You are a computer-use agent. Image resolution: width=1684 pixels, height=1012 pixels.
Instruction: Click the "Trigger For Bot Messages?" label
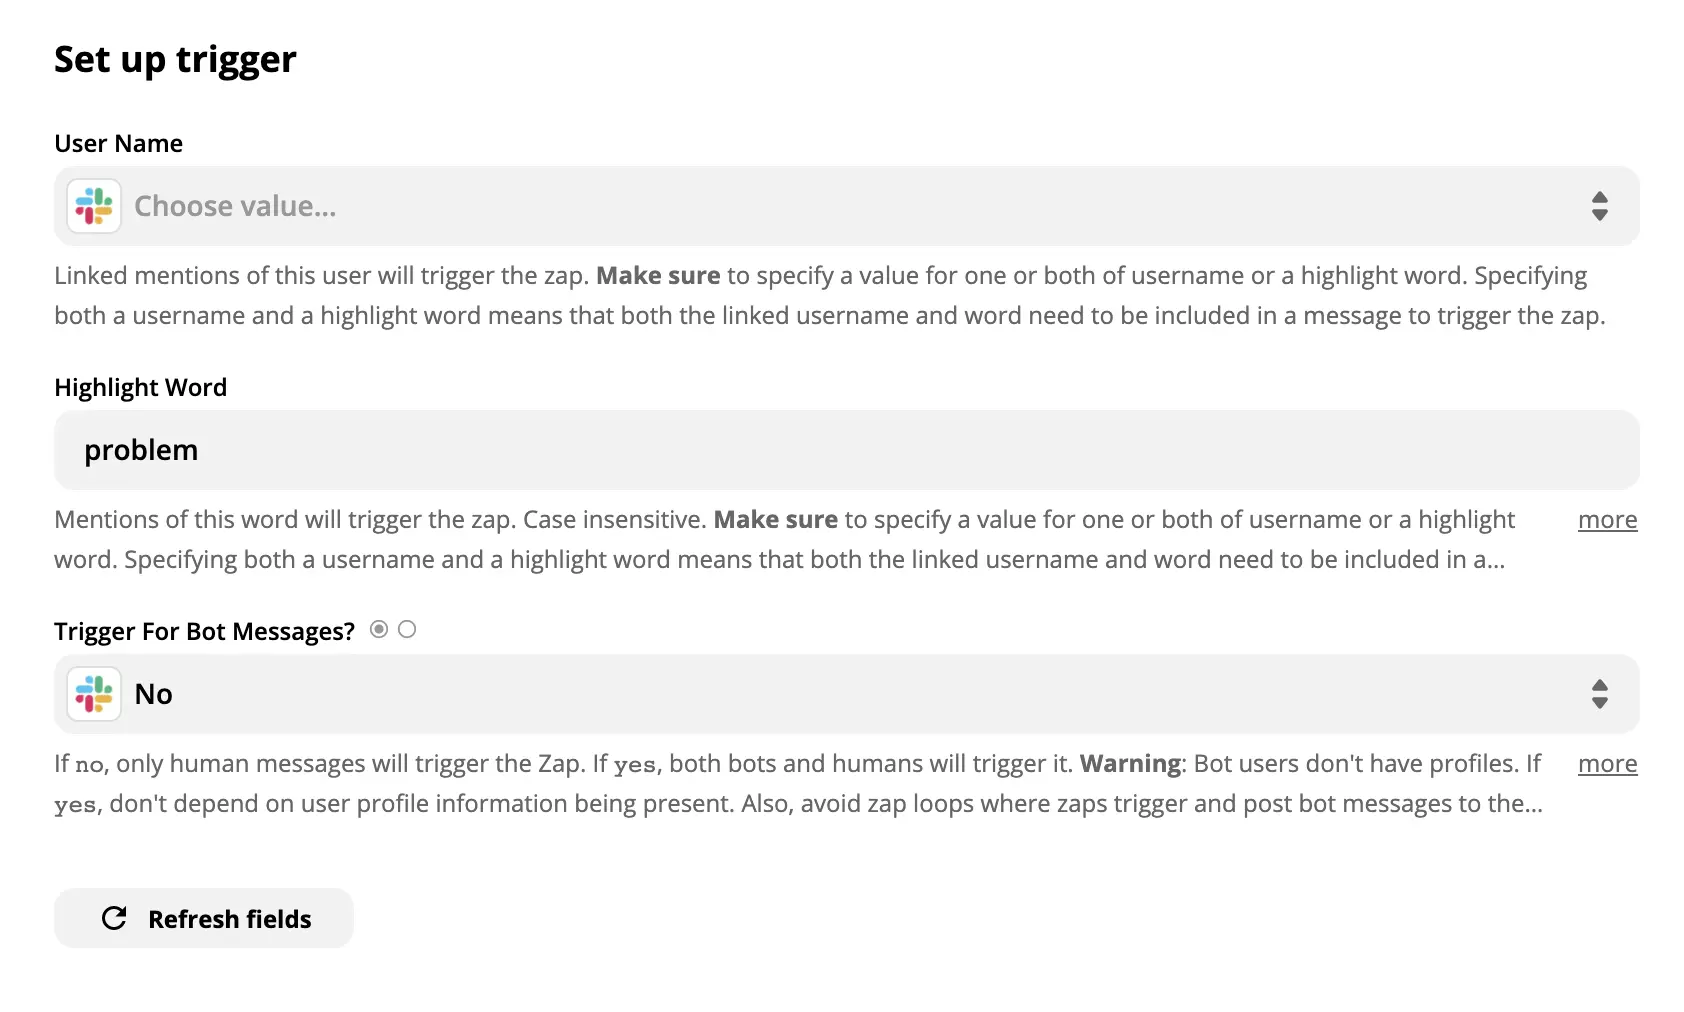[x=203, y=630]
